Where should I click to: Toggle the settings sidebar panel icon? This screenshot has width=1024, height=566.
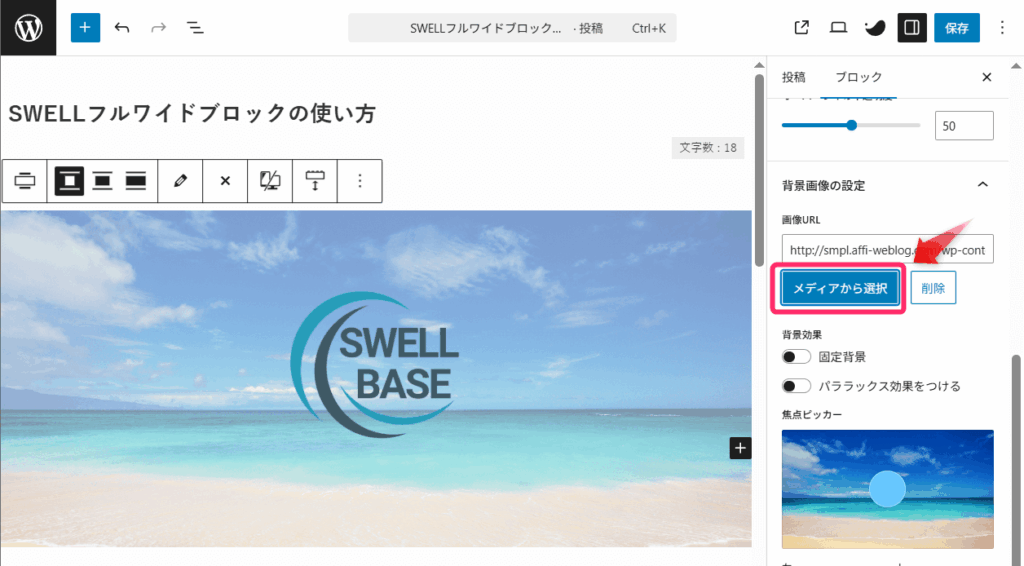pos(912,27)
